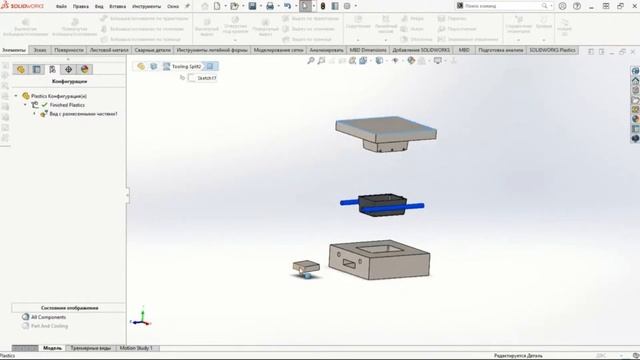The width and height of the screenshot is (640, 360).
Task: Select the Tooling Split2 breadcrumb item
Action: tap(182, 66)
